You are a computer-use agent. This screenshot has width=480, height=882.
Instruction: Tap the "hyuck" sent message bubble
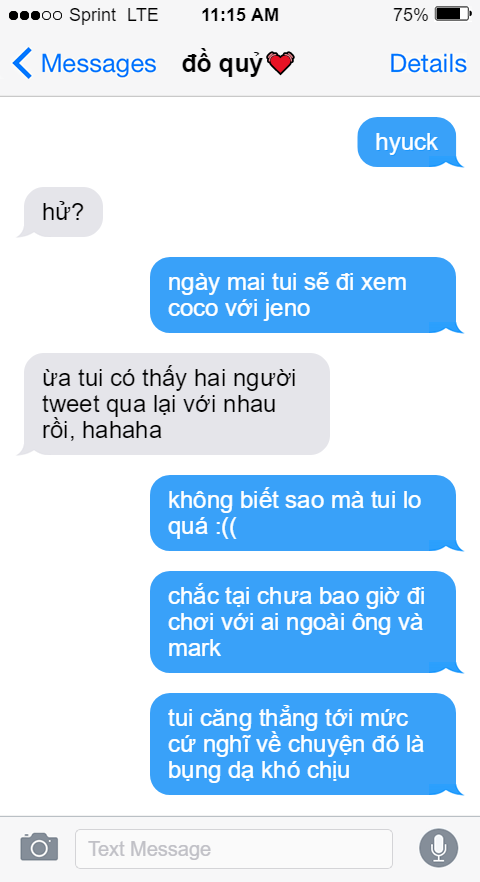click(x=410, y=142)
